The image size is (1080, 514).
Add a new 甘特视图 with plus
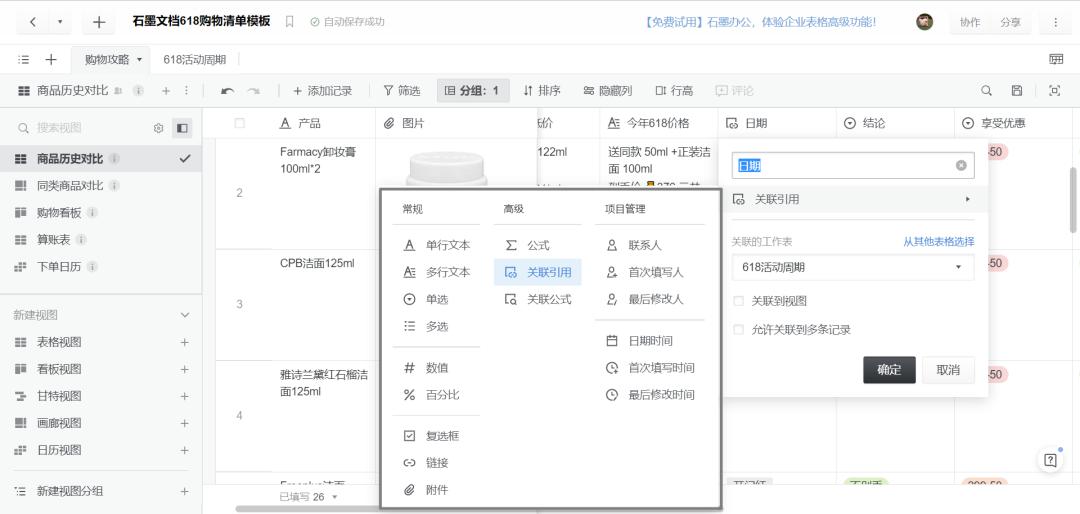pyautogui.click(x=185, y=396)
